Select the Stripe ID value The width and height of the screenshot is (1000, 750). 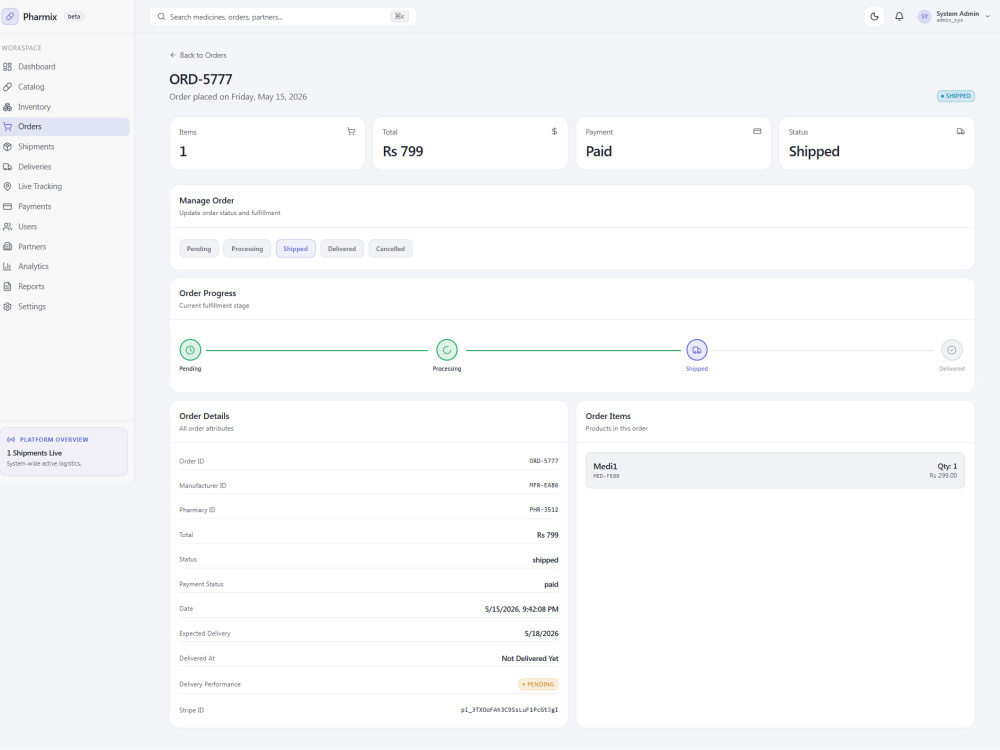tap(510, 710)
